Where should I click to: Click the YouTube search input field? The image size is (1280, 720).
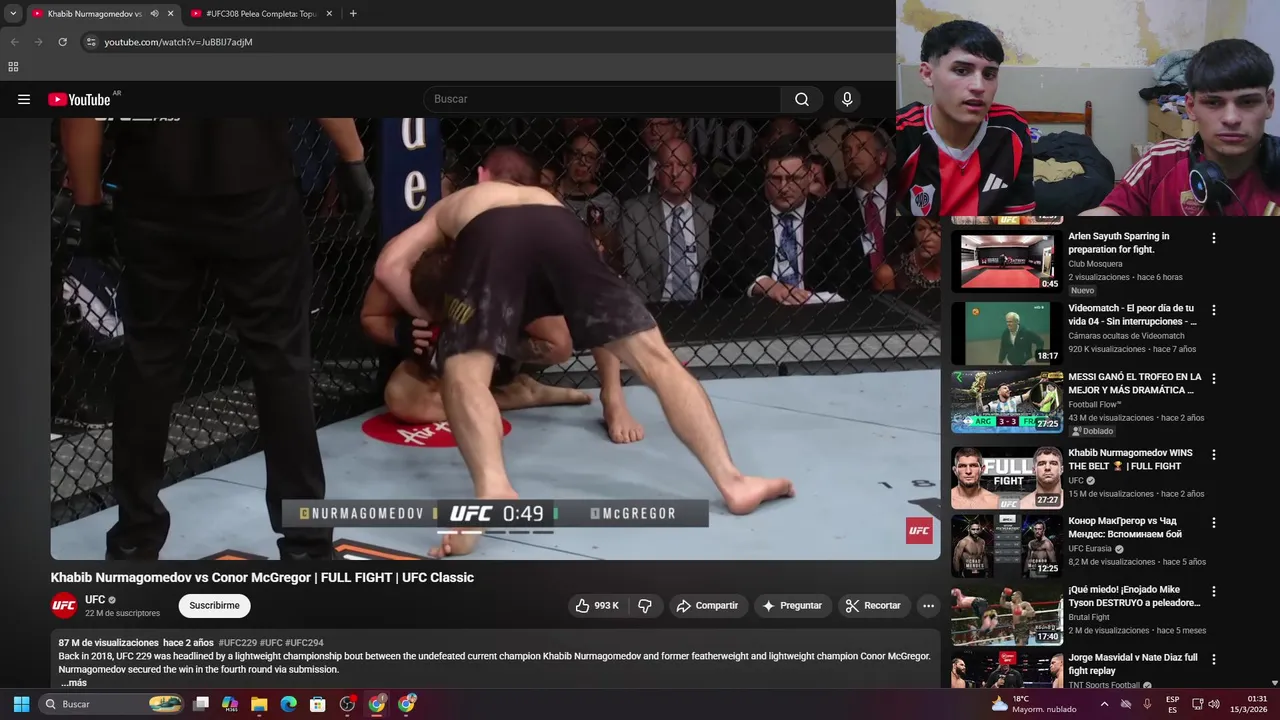(x=603, y=99)
